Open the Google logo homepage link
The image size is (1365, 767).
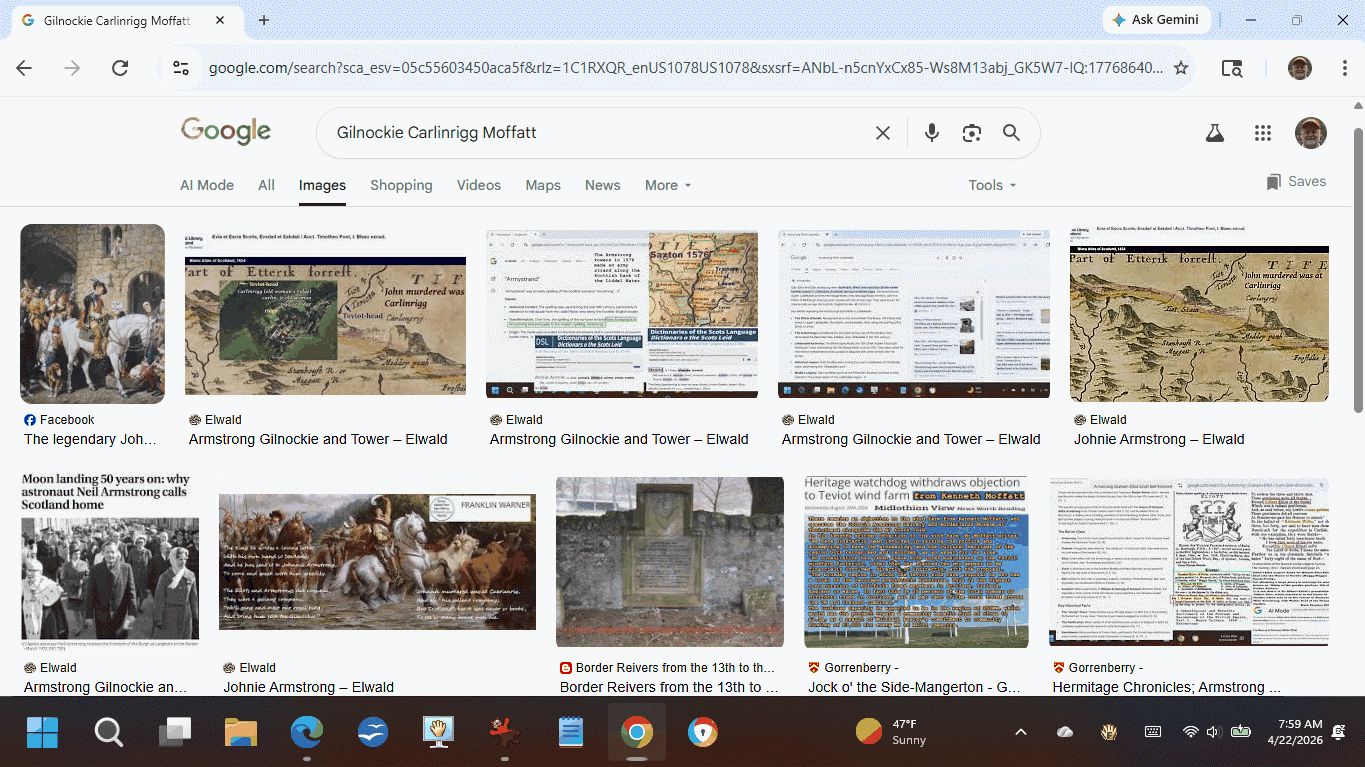point(226,131)
